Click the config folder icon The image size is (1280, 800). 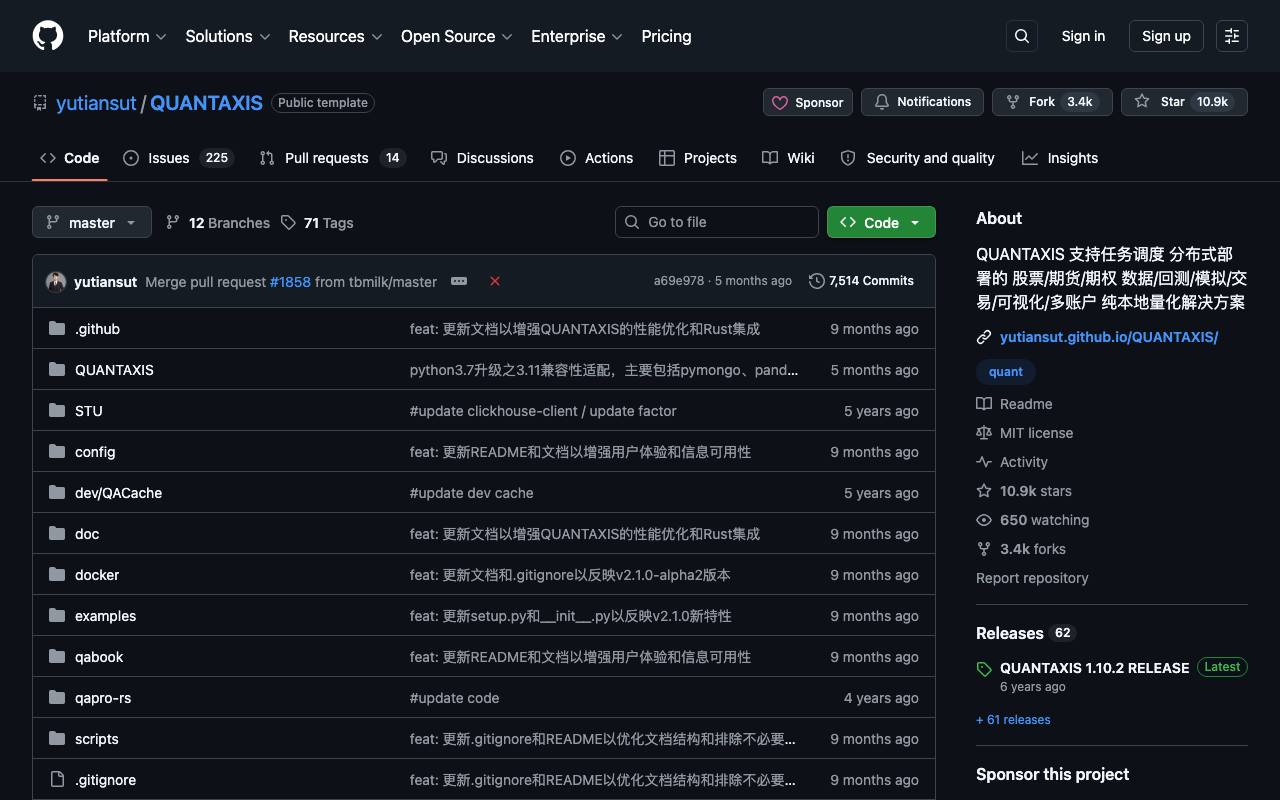click(x=57, y=452)
